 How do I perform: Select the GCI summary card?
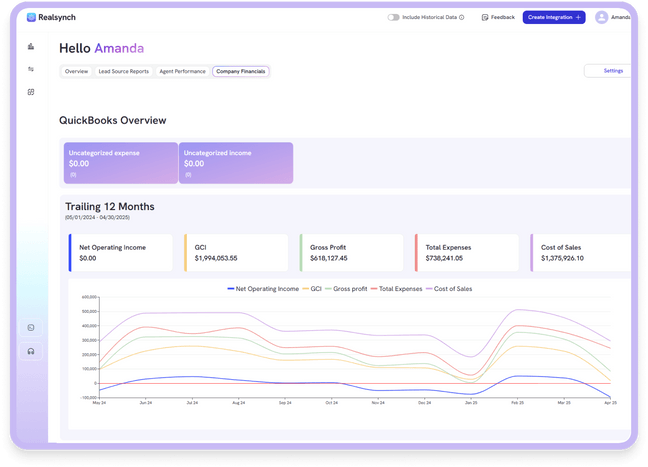point(236,253)
